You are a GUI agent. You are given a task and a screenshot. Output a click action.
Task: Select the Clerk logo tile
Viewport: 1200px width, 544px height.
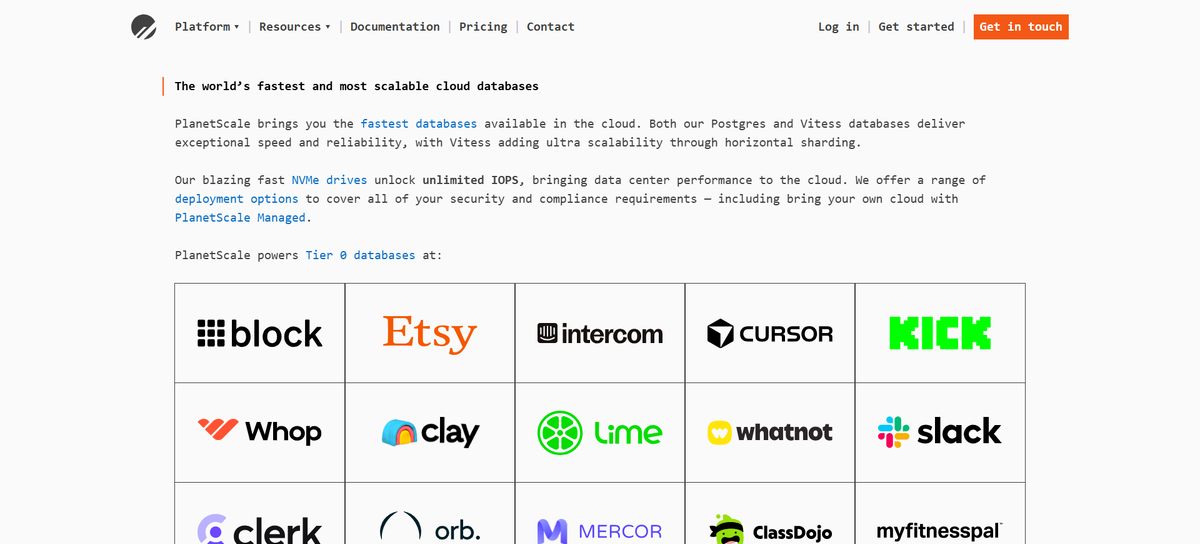click(x=260, y=514)
